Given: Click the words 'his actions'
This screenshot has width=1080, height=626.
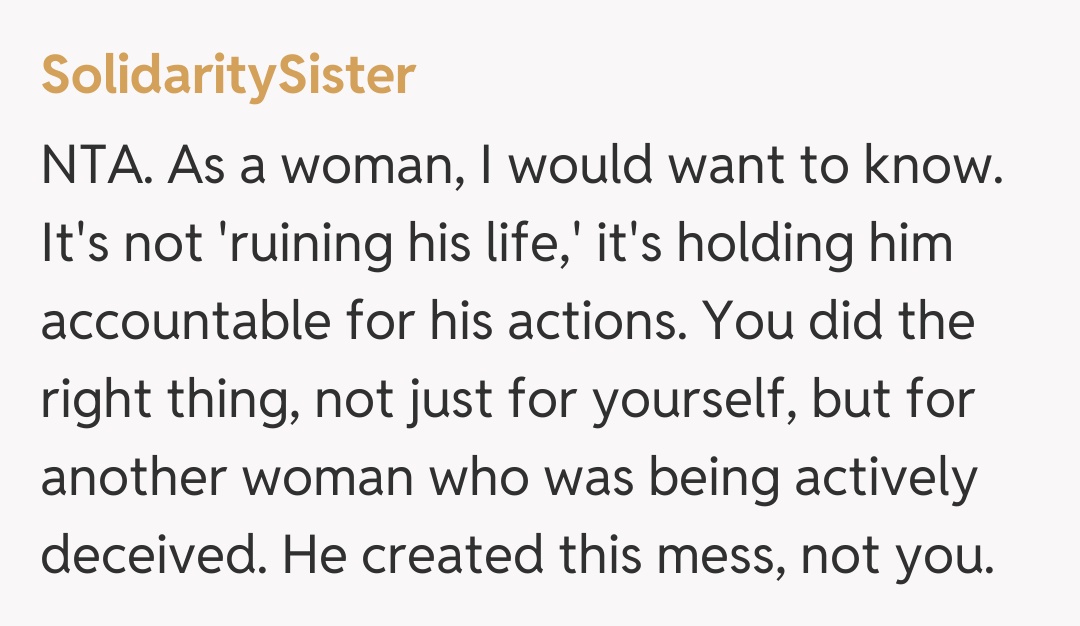Looking at the screenshot, I should click(527, 323).
